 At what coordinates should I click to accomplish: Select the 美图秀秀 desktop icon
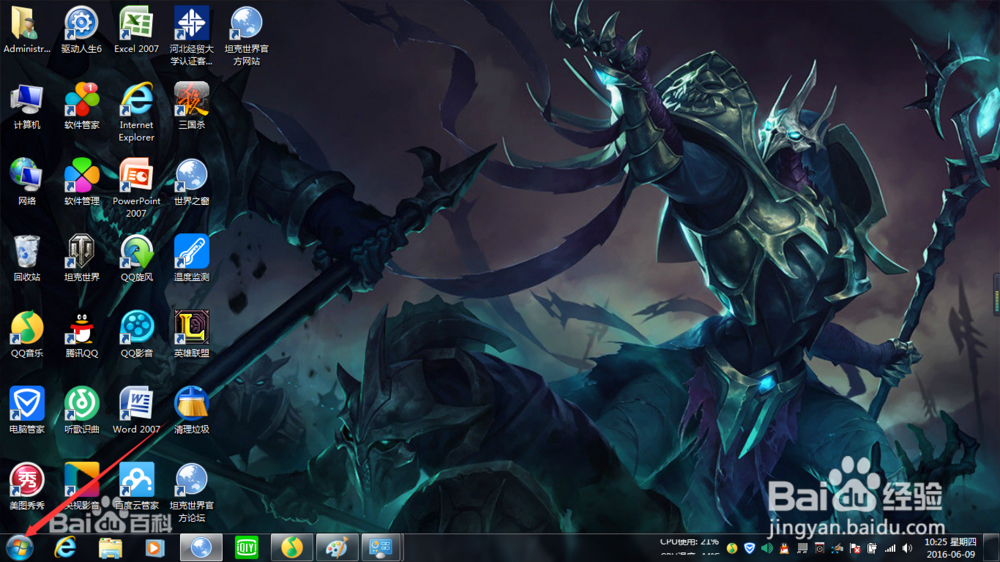[27, 486]
